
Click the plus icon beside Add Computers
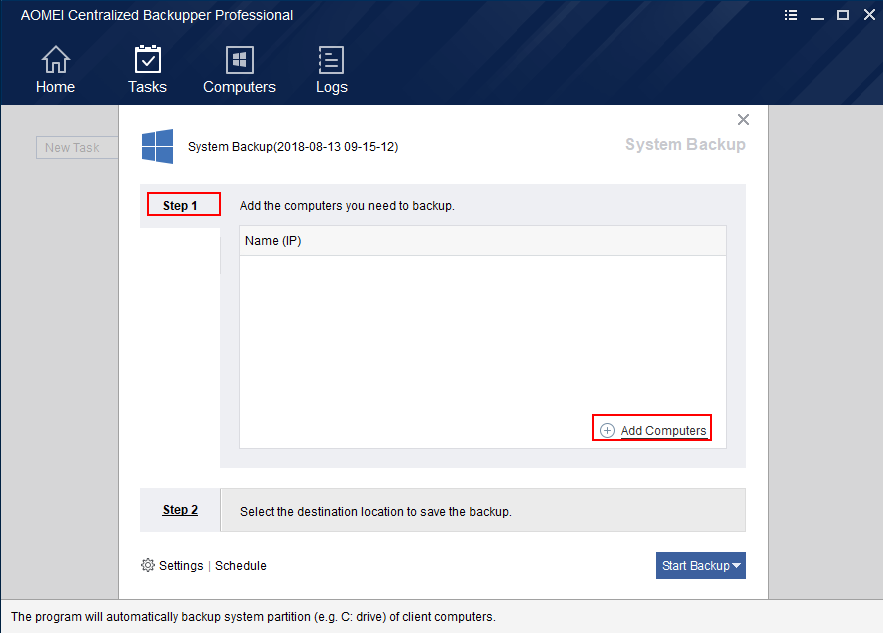(607, 431)
